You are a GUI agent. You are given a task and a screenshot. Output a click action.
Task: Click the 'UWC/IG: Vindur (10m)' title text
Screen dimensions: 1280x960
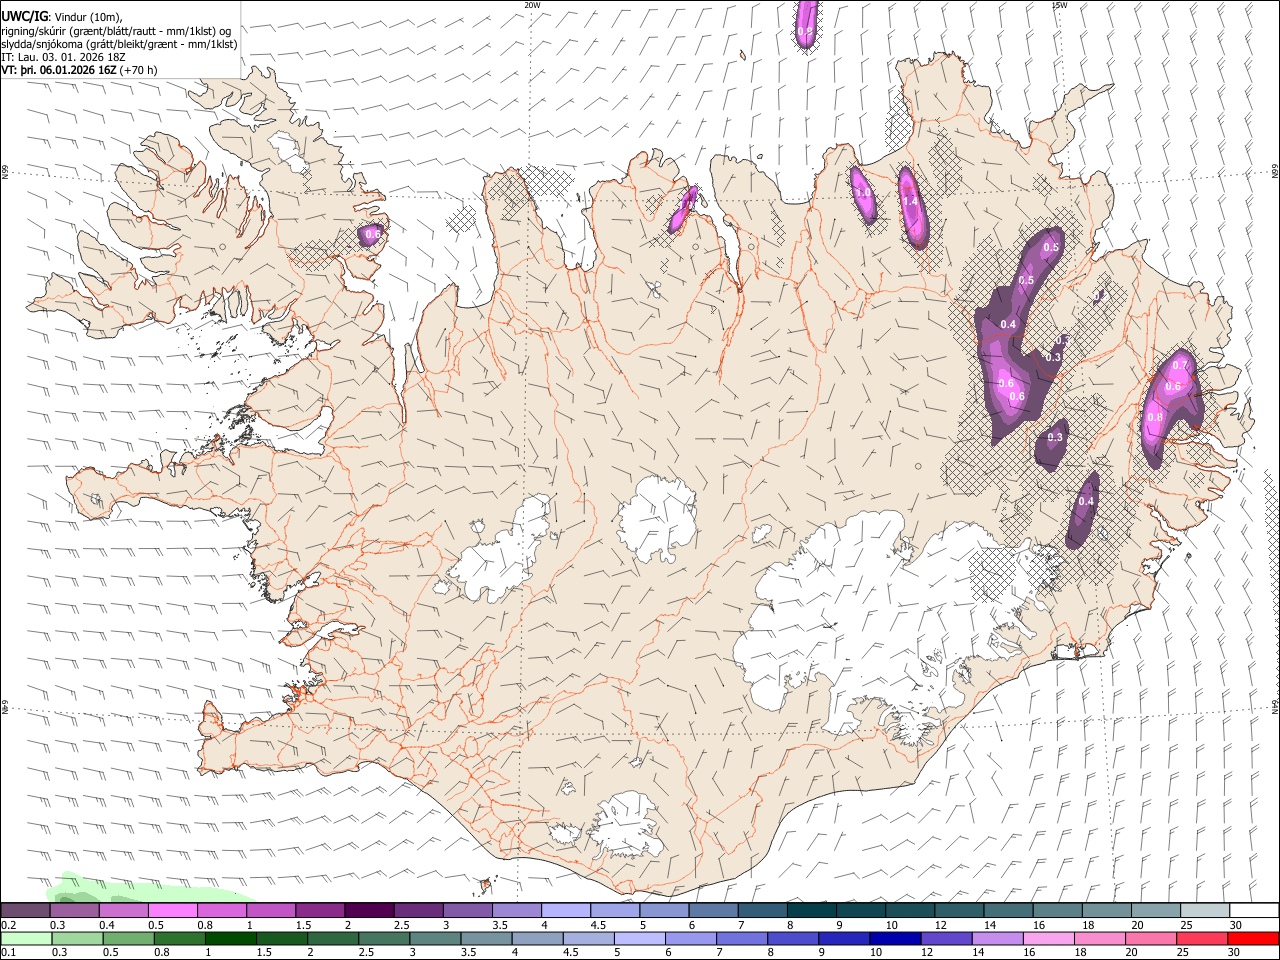(62, 16)
